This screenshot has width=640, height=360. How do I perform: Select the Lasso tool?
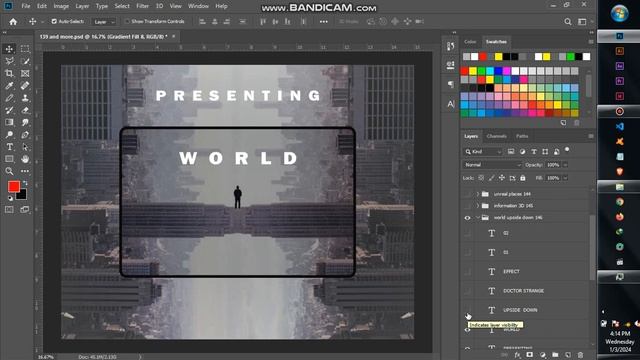(x=9, y=61)
